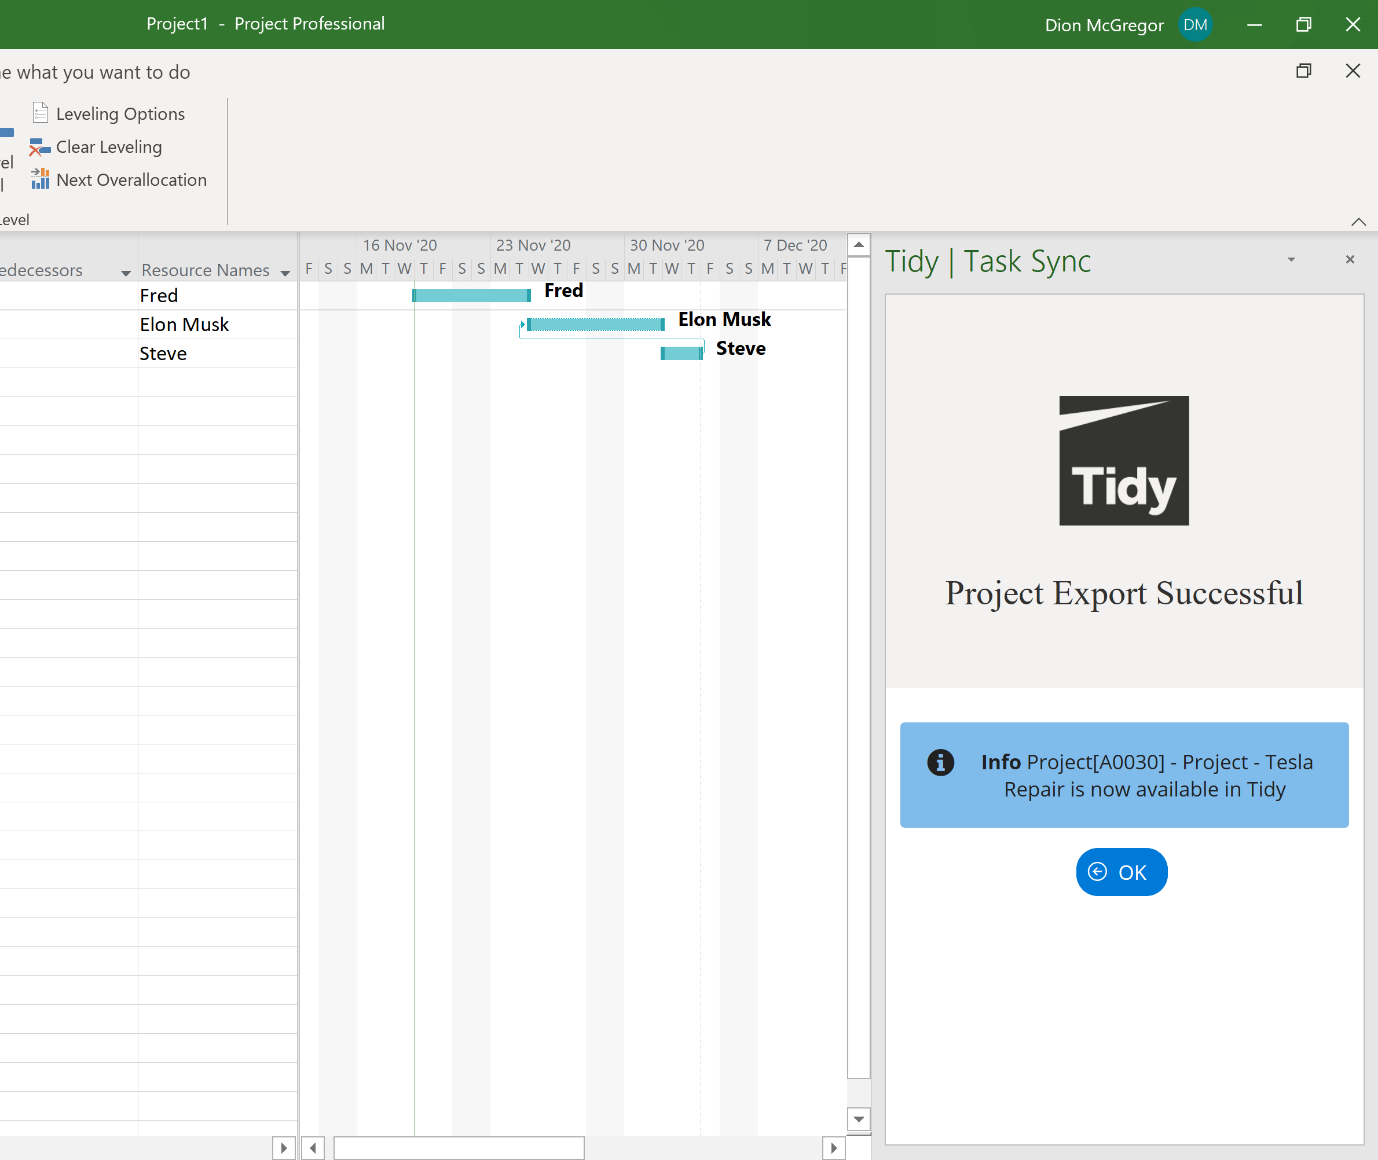The width and height of the screenshot is (1378, 1160).
Task: Click the vertical Gantt scrollbar track
Action: [x=858, y=667]
